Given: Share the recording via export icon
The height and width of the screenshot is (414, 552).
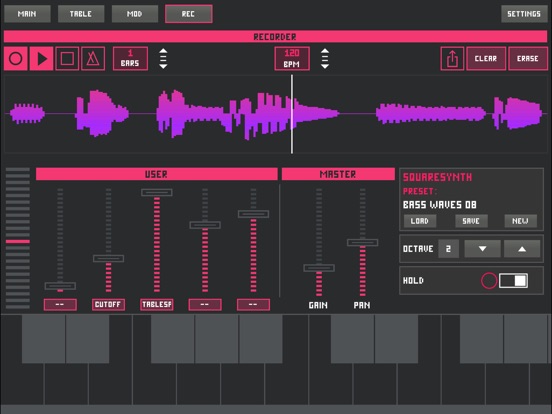Looking at the screenshot, I should point(452,58).
